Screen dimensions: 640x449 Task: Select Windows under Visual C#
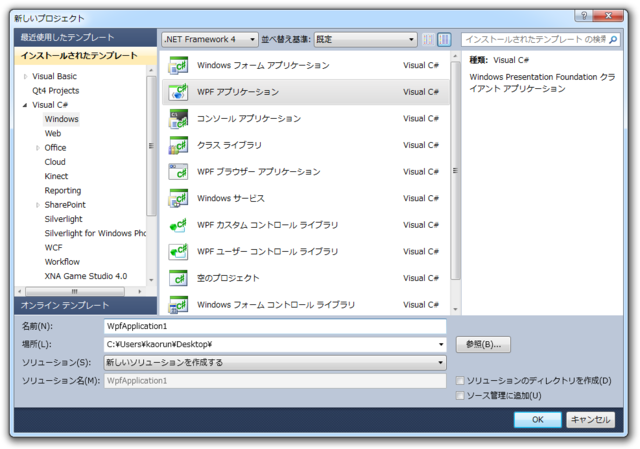pos(61,119)
